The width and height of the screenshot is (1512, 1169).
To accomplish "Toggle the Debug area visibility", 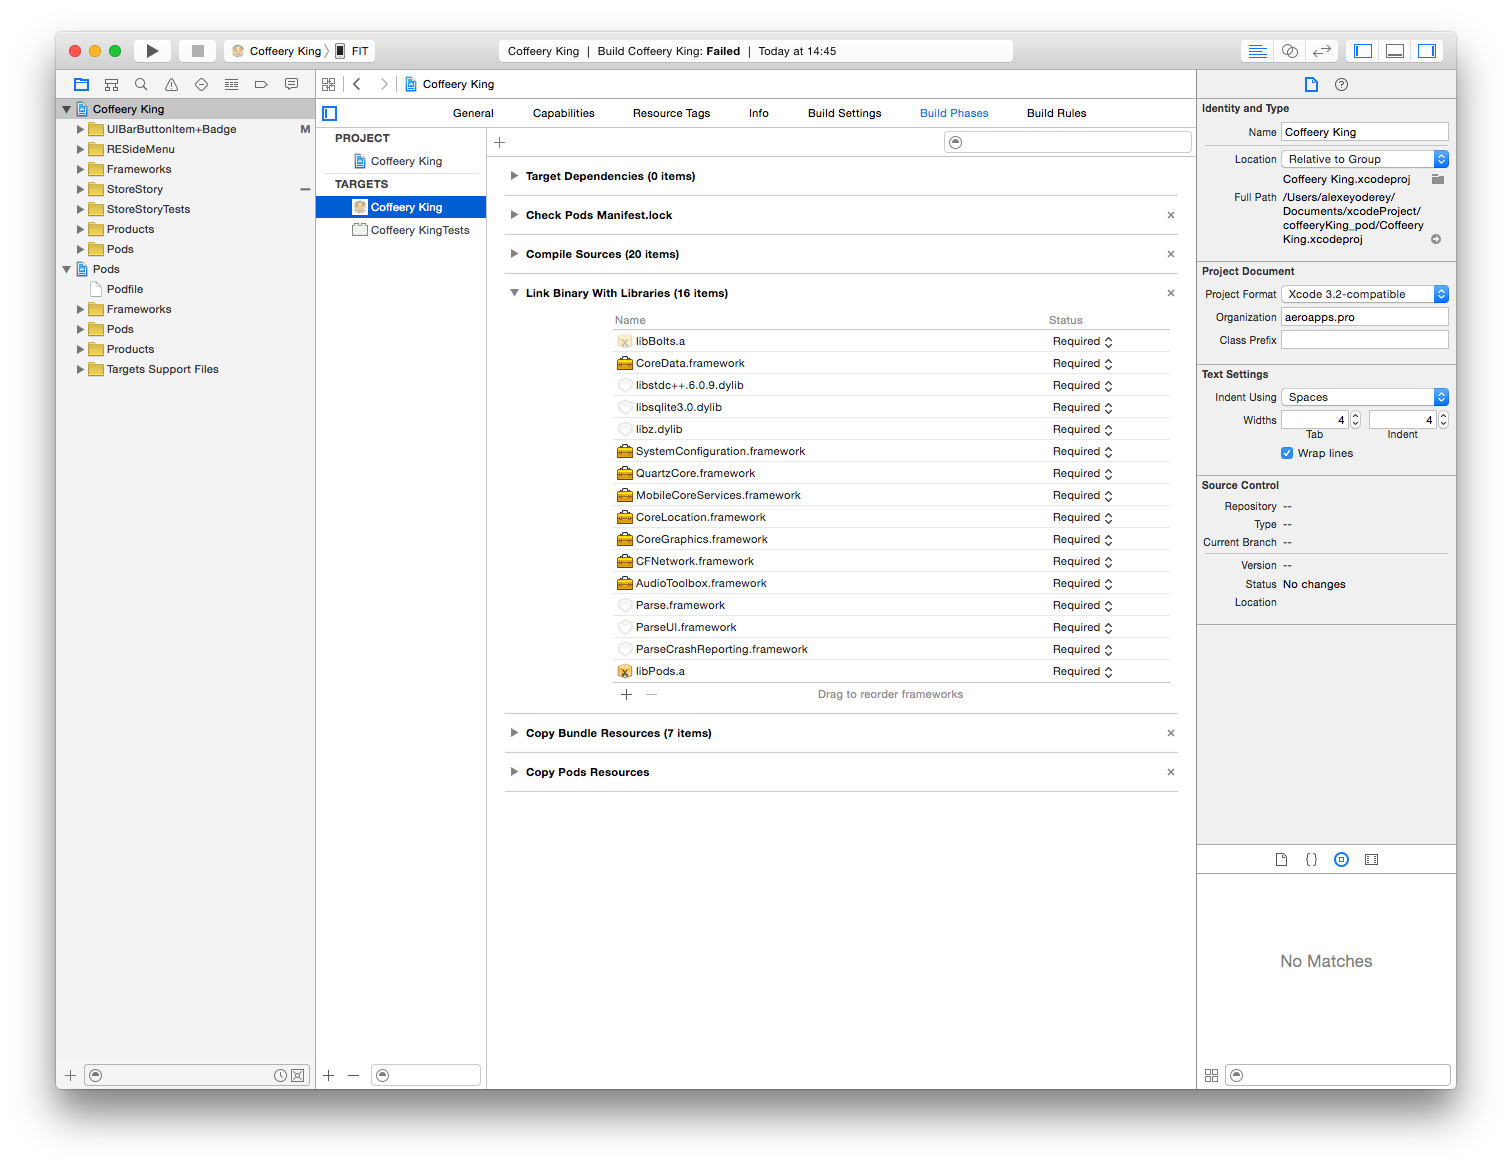I will [1395, 51].
